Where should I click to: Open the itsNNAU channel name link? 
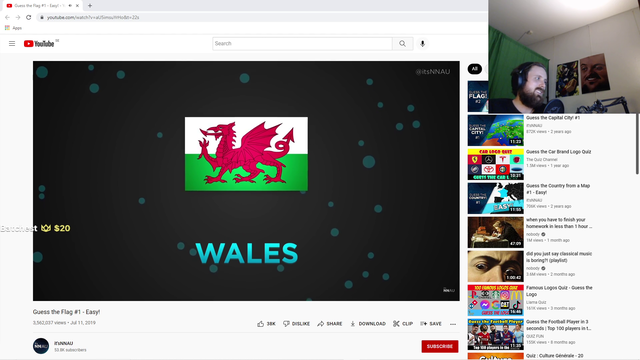coord(64,343)
